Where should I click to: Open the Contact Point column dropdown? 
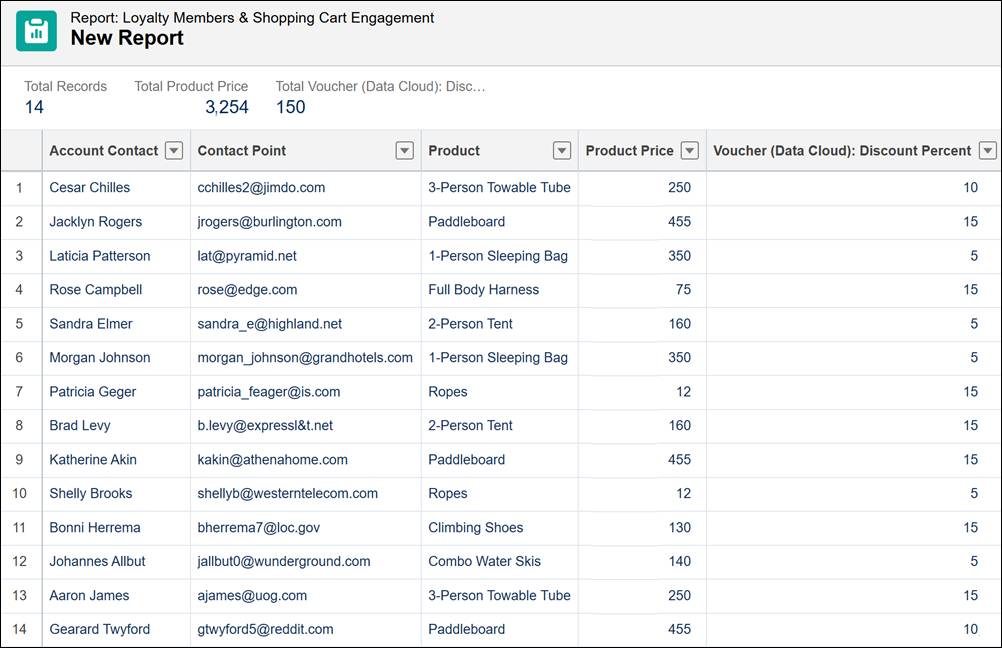[405, 151]
